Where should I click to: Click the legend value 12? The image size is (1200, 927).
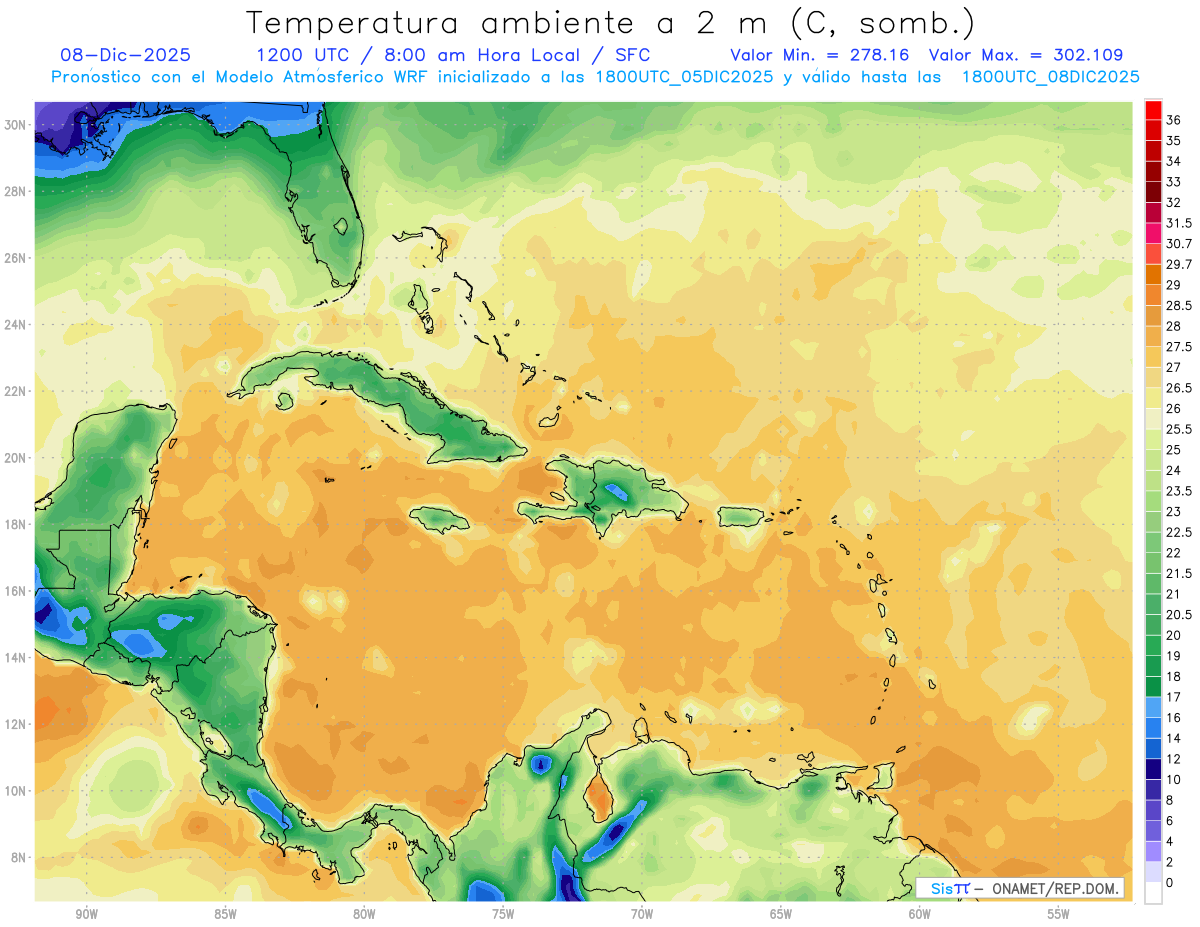click(1174, 759)
